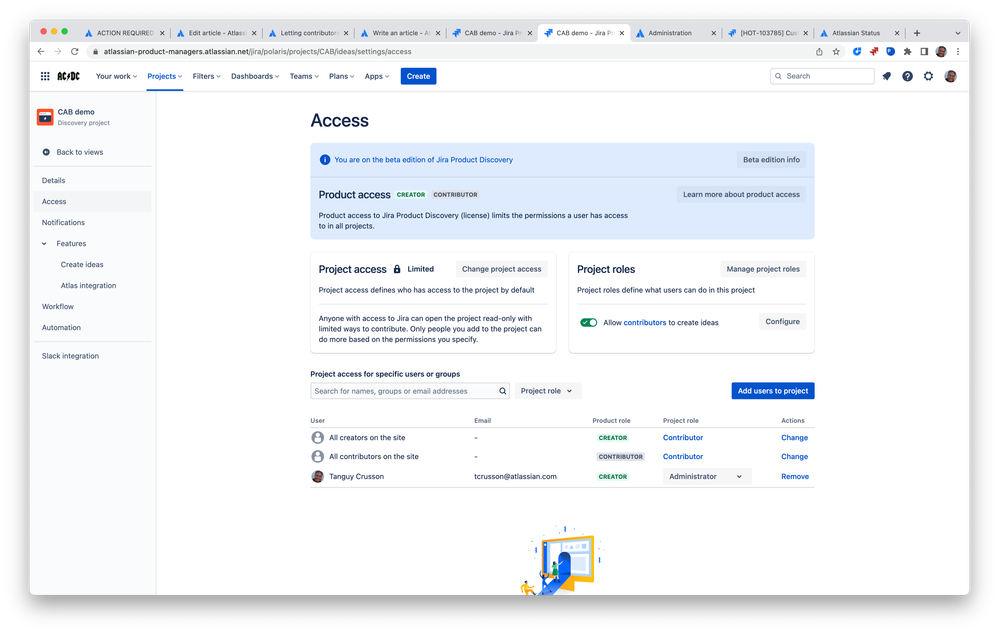This screenshot has height=634, width=999.
Task: Go to Workflow settings
Action: click(58, 307)
